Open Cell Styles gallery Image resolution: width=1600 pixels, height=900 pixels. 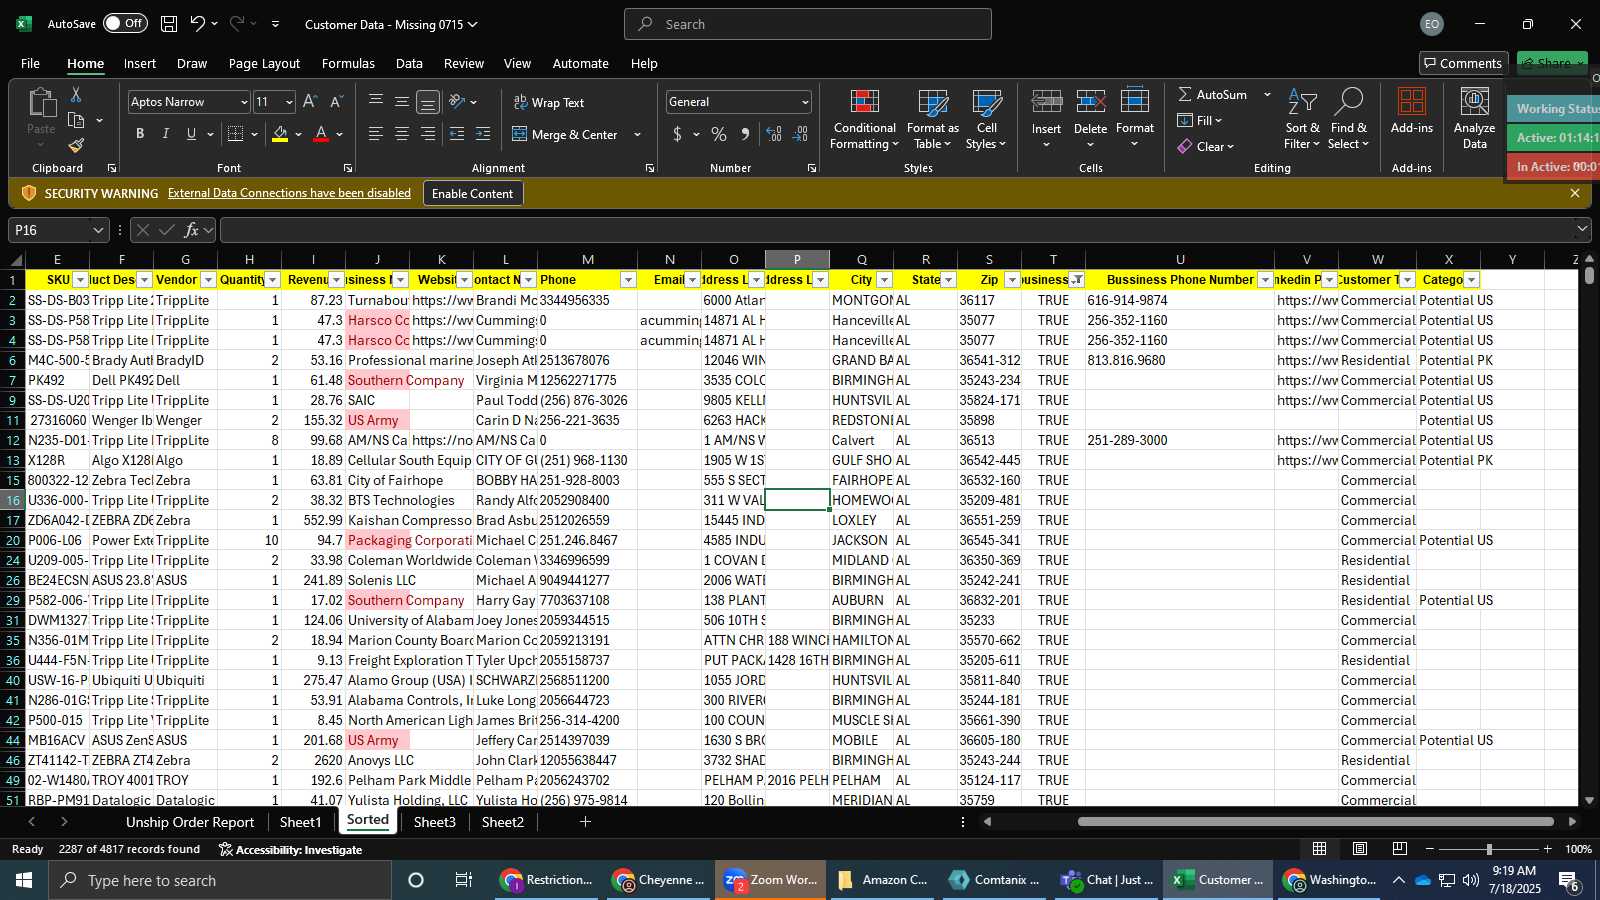click(x=986, y=120)
